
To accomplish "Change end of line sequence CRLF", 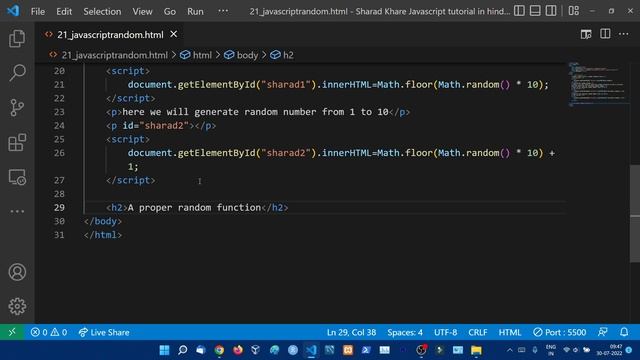I will pos(478,332).
